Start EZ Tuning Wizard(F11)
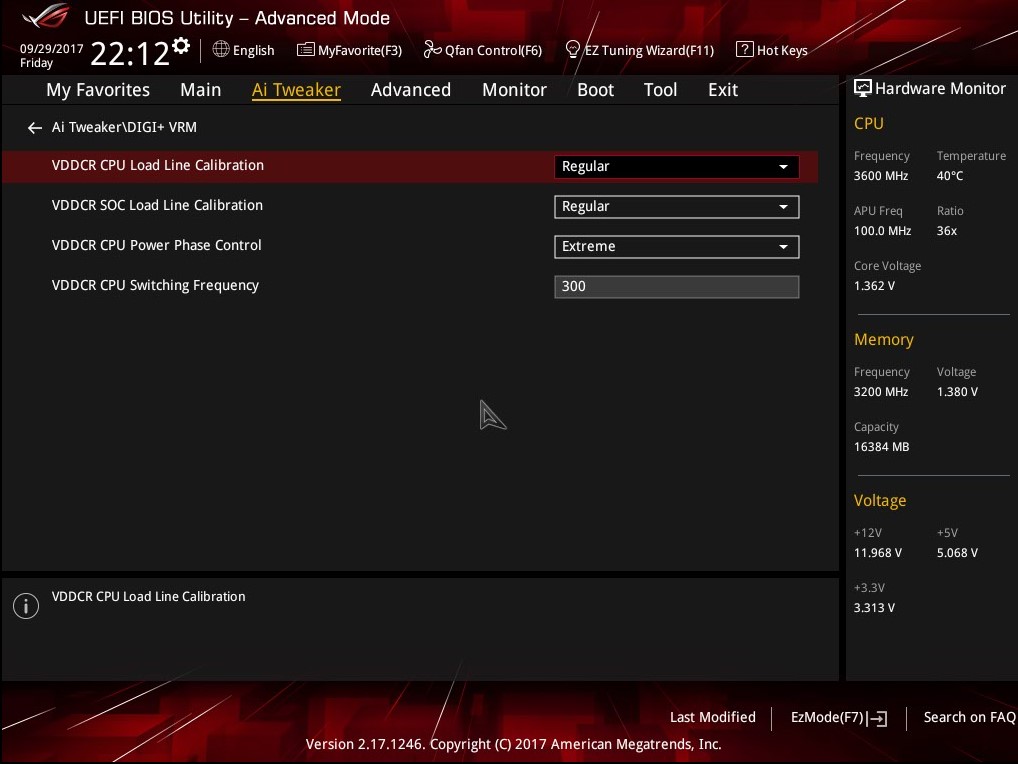1018x764 pixels. 639,50
